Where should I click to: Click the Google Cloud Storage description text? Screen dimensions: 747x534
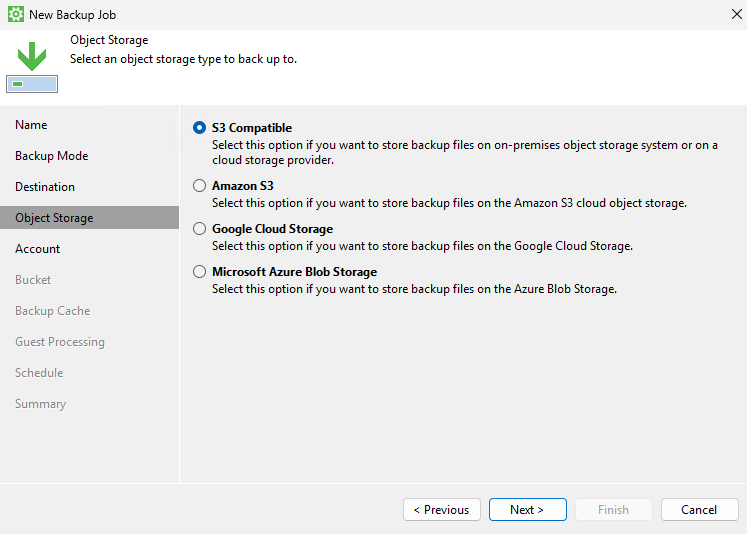pos(422,246)
